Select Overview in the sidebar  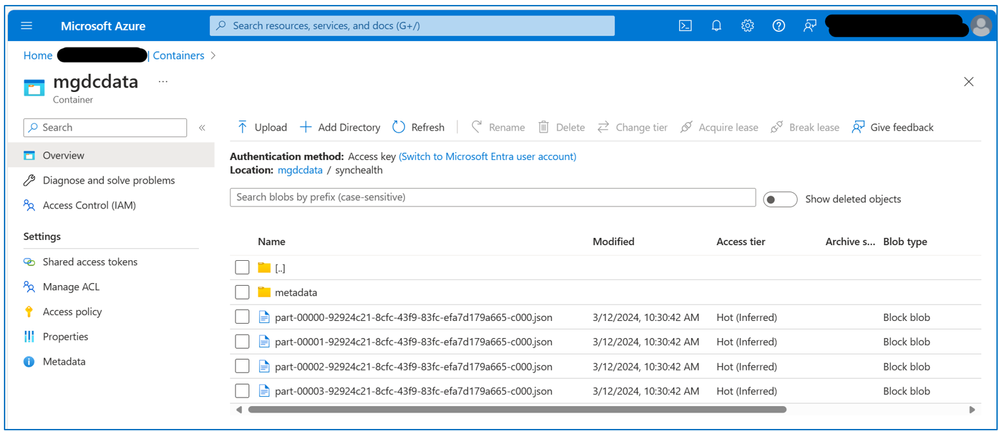point(111,155)
